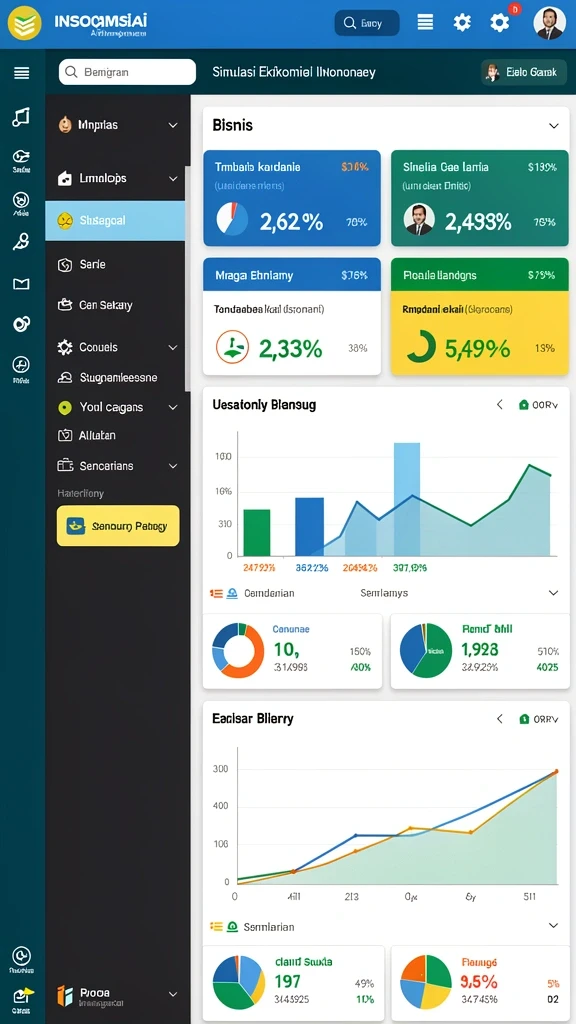Open settings gear with red notification badge

coord(500,23)
